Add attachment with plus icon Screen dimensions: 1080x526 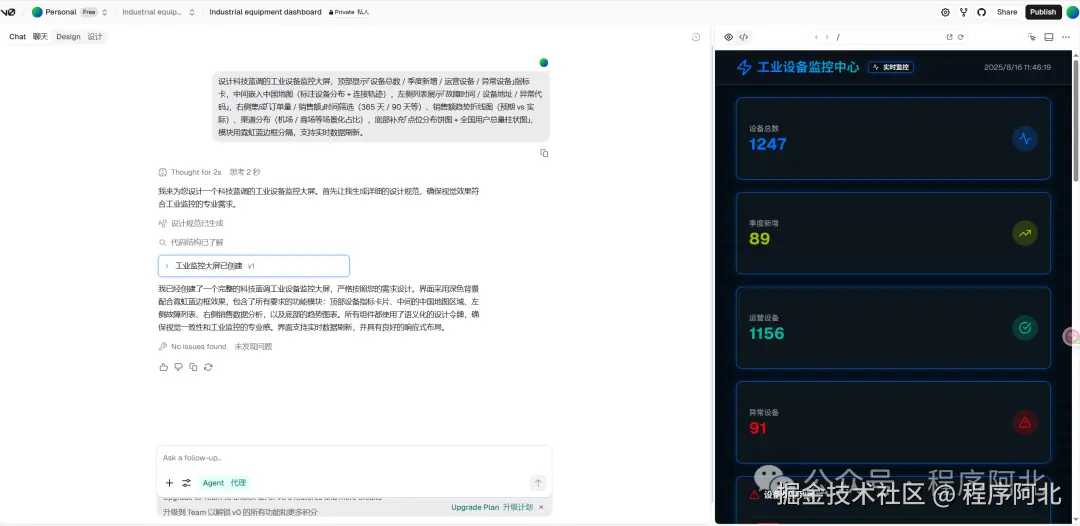[x=169, y=483]
